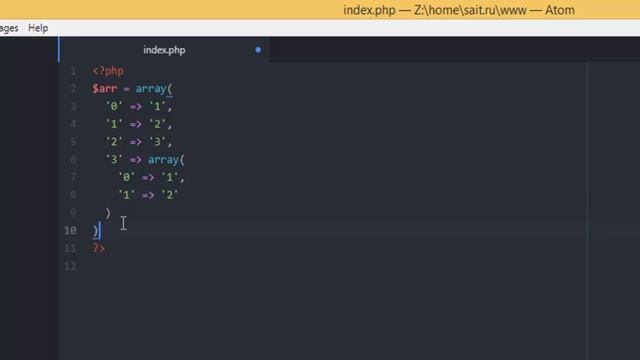Image resolution: width=640 pixels, height=360 pixels.
Task: Click the nested array( on line 6
Action: point(167,159)
